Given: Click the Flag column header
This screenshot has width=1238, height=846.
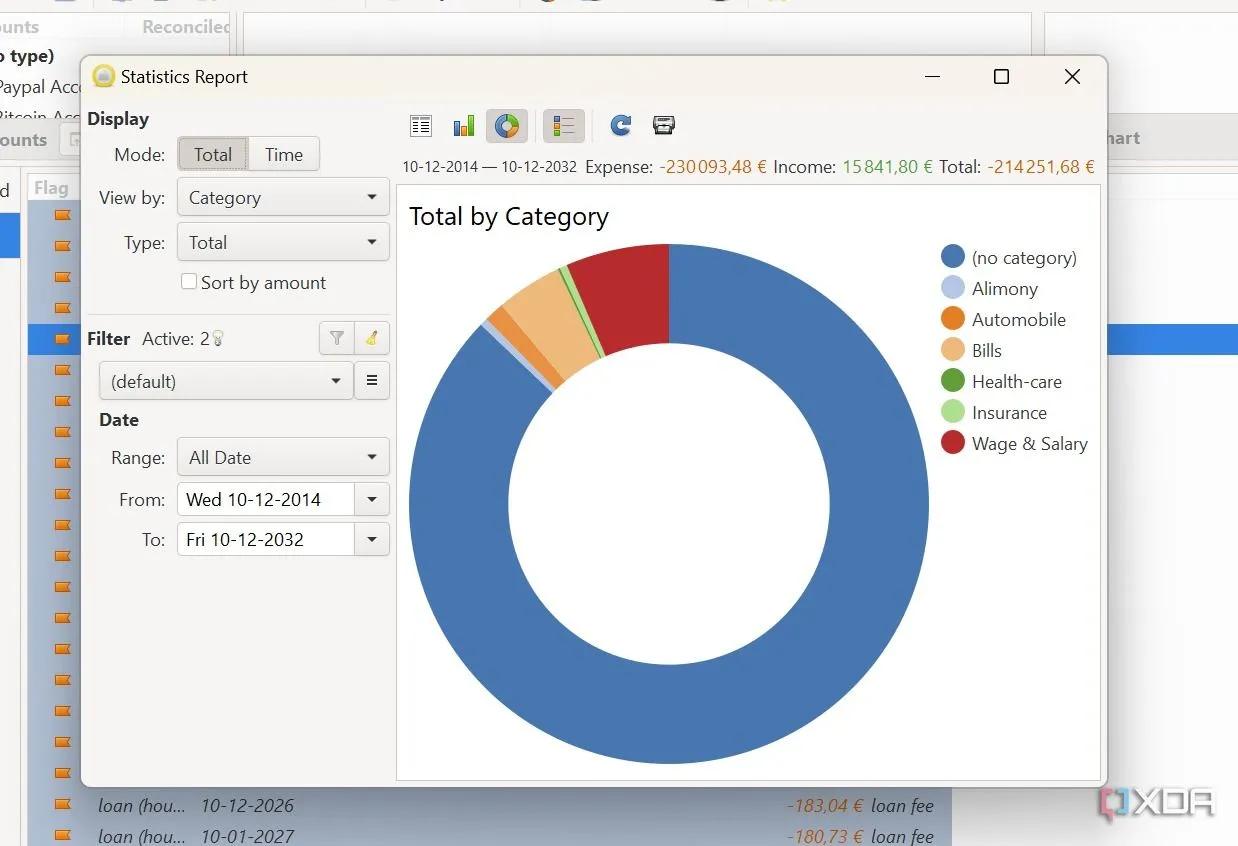Looking at the screenshot, I should [x=51, y=187].
